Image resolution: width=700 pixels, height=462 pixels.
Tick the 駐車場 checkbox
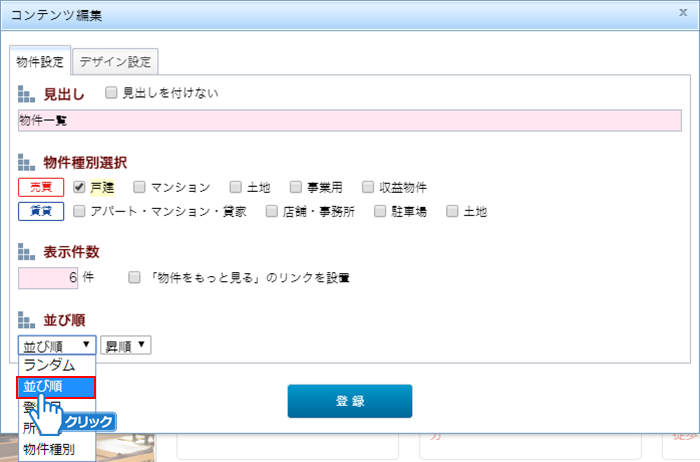click(x=380, y=211)
